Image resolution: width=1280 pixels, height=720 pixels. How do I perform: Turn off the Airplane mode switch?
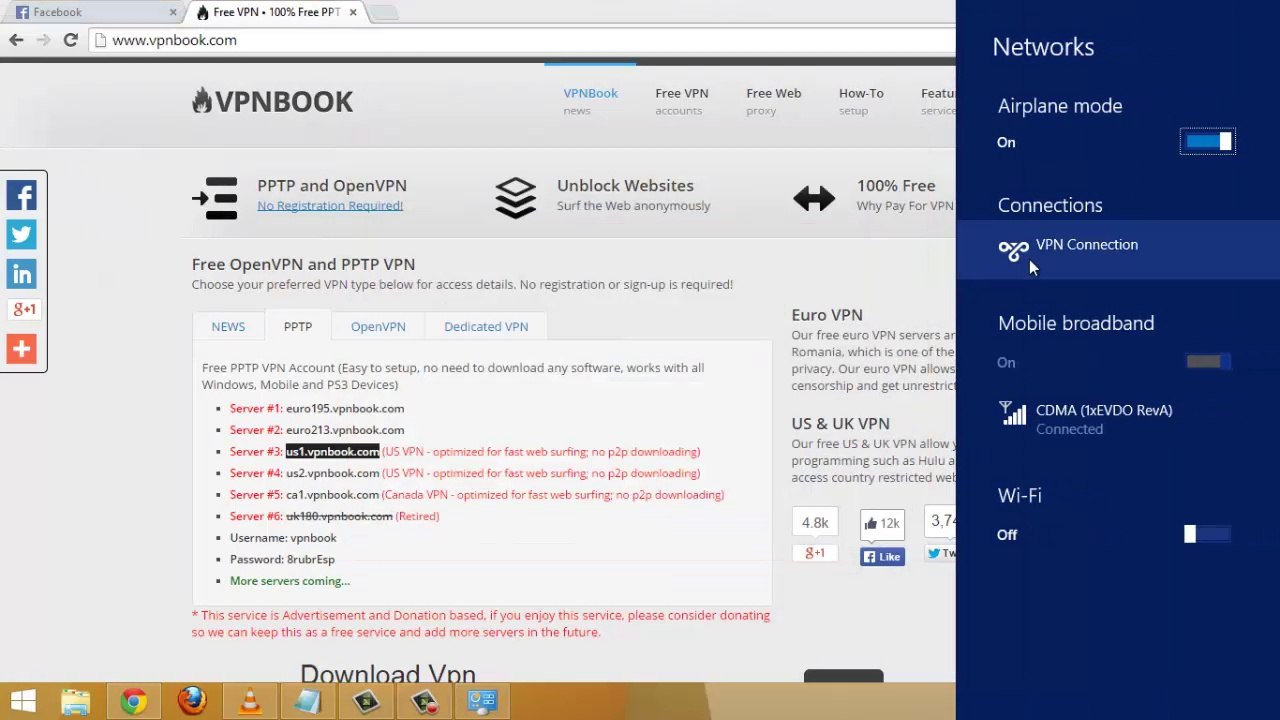(1208, 142)
